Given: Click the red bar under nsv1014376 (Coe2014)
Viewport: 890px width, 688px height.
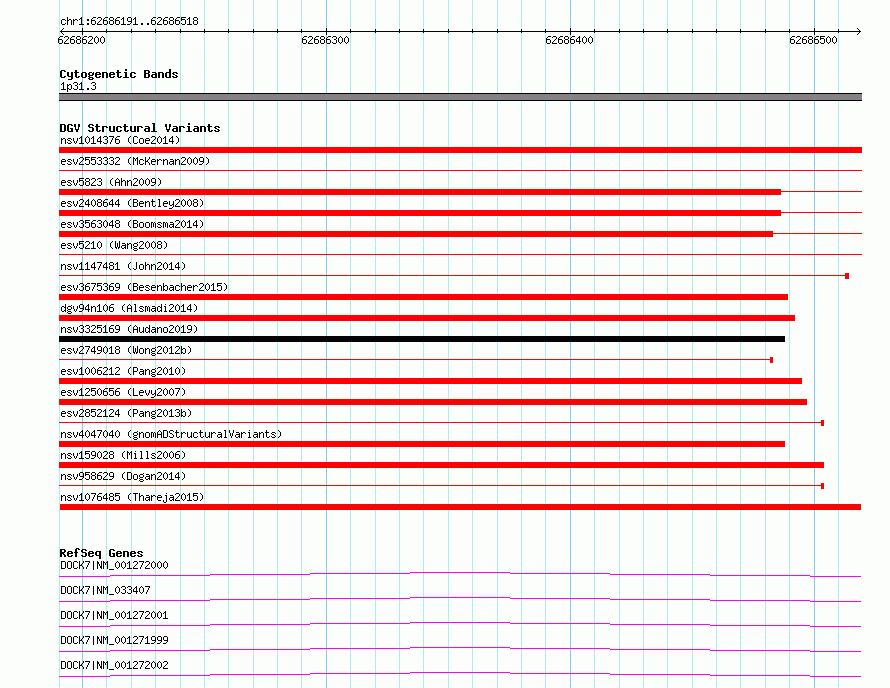Looking at the screenshot, I should tap(460, 150).
